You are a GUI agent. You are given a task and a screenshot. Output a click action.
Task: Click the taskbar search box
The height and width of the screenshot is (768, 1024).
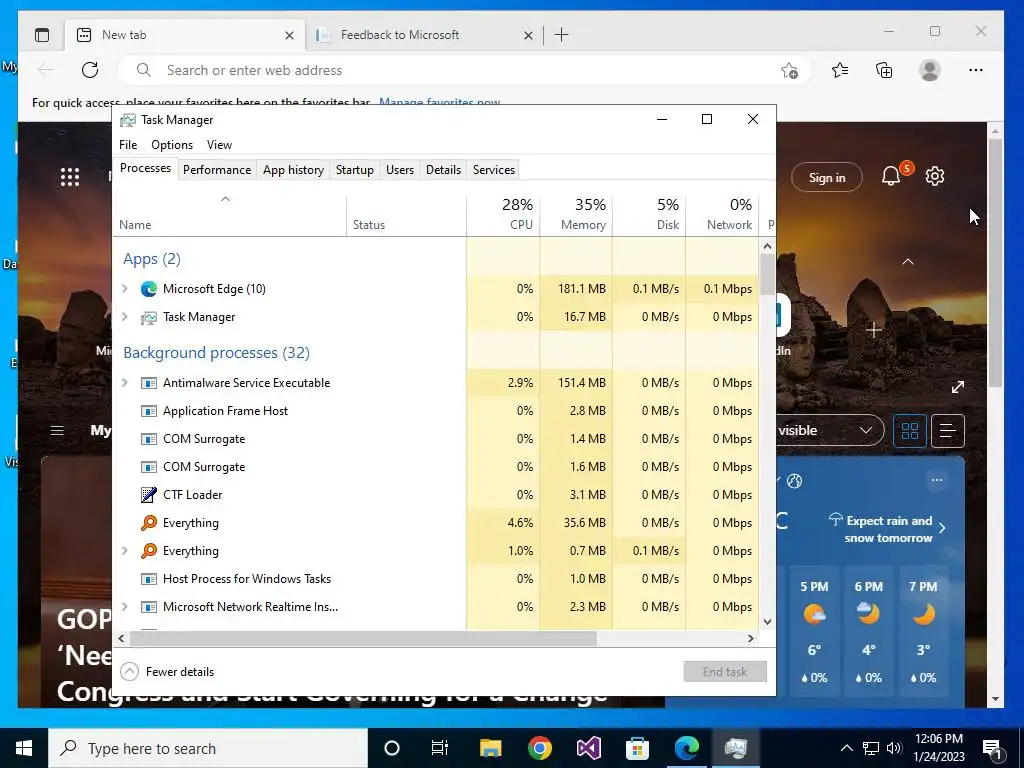click(208, 748)
